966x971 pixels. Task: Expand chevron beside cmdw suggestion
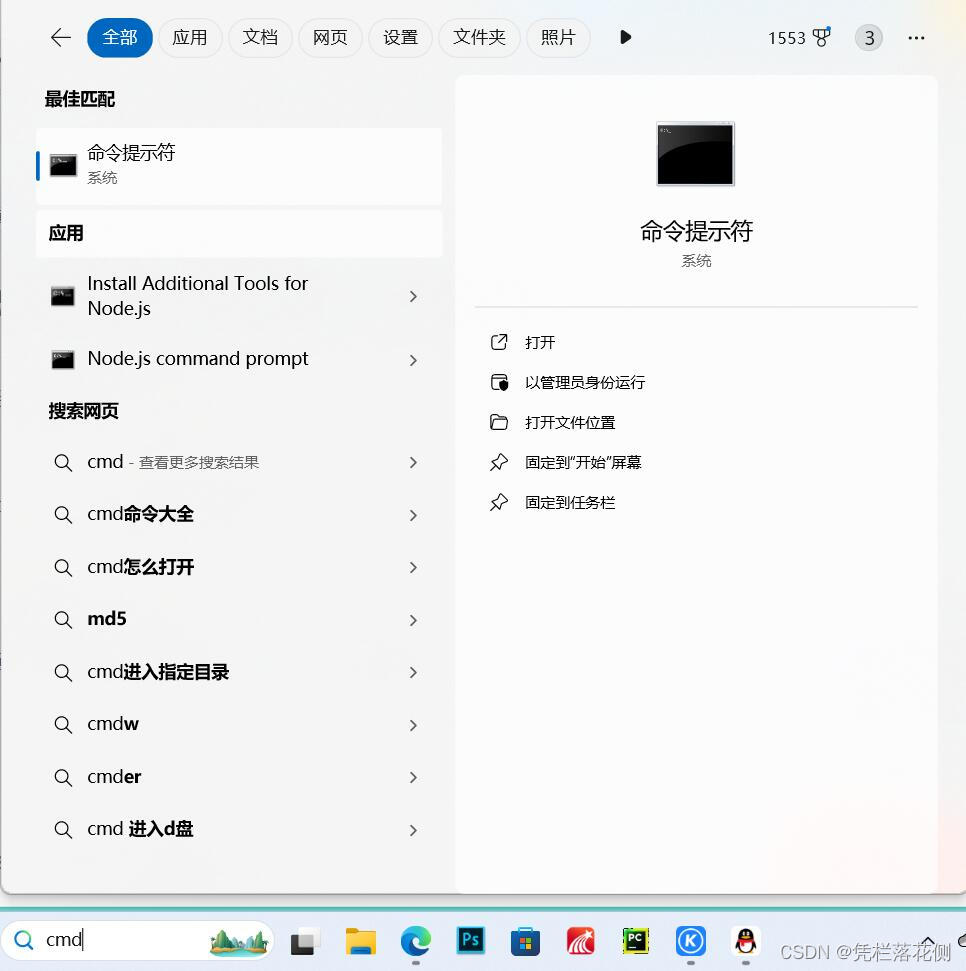[413, 725]
